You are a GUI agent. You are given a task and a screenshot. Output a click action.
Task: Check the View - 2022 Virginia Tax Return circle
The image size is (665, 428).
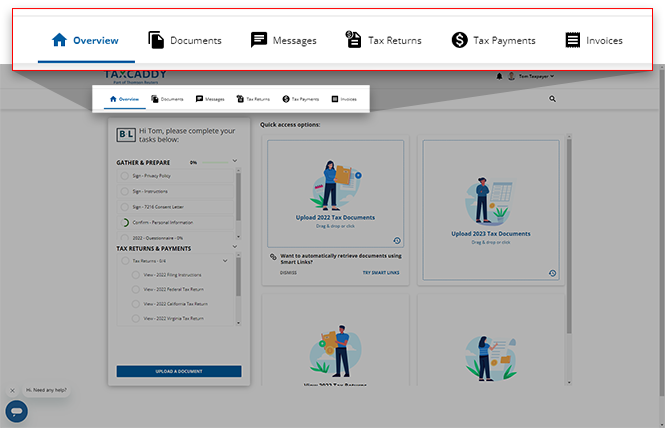coord(136,318)
